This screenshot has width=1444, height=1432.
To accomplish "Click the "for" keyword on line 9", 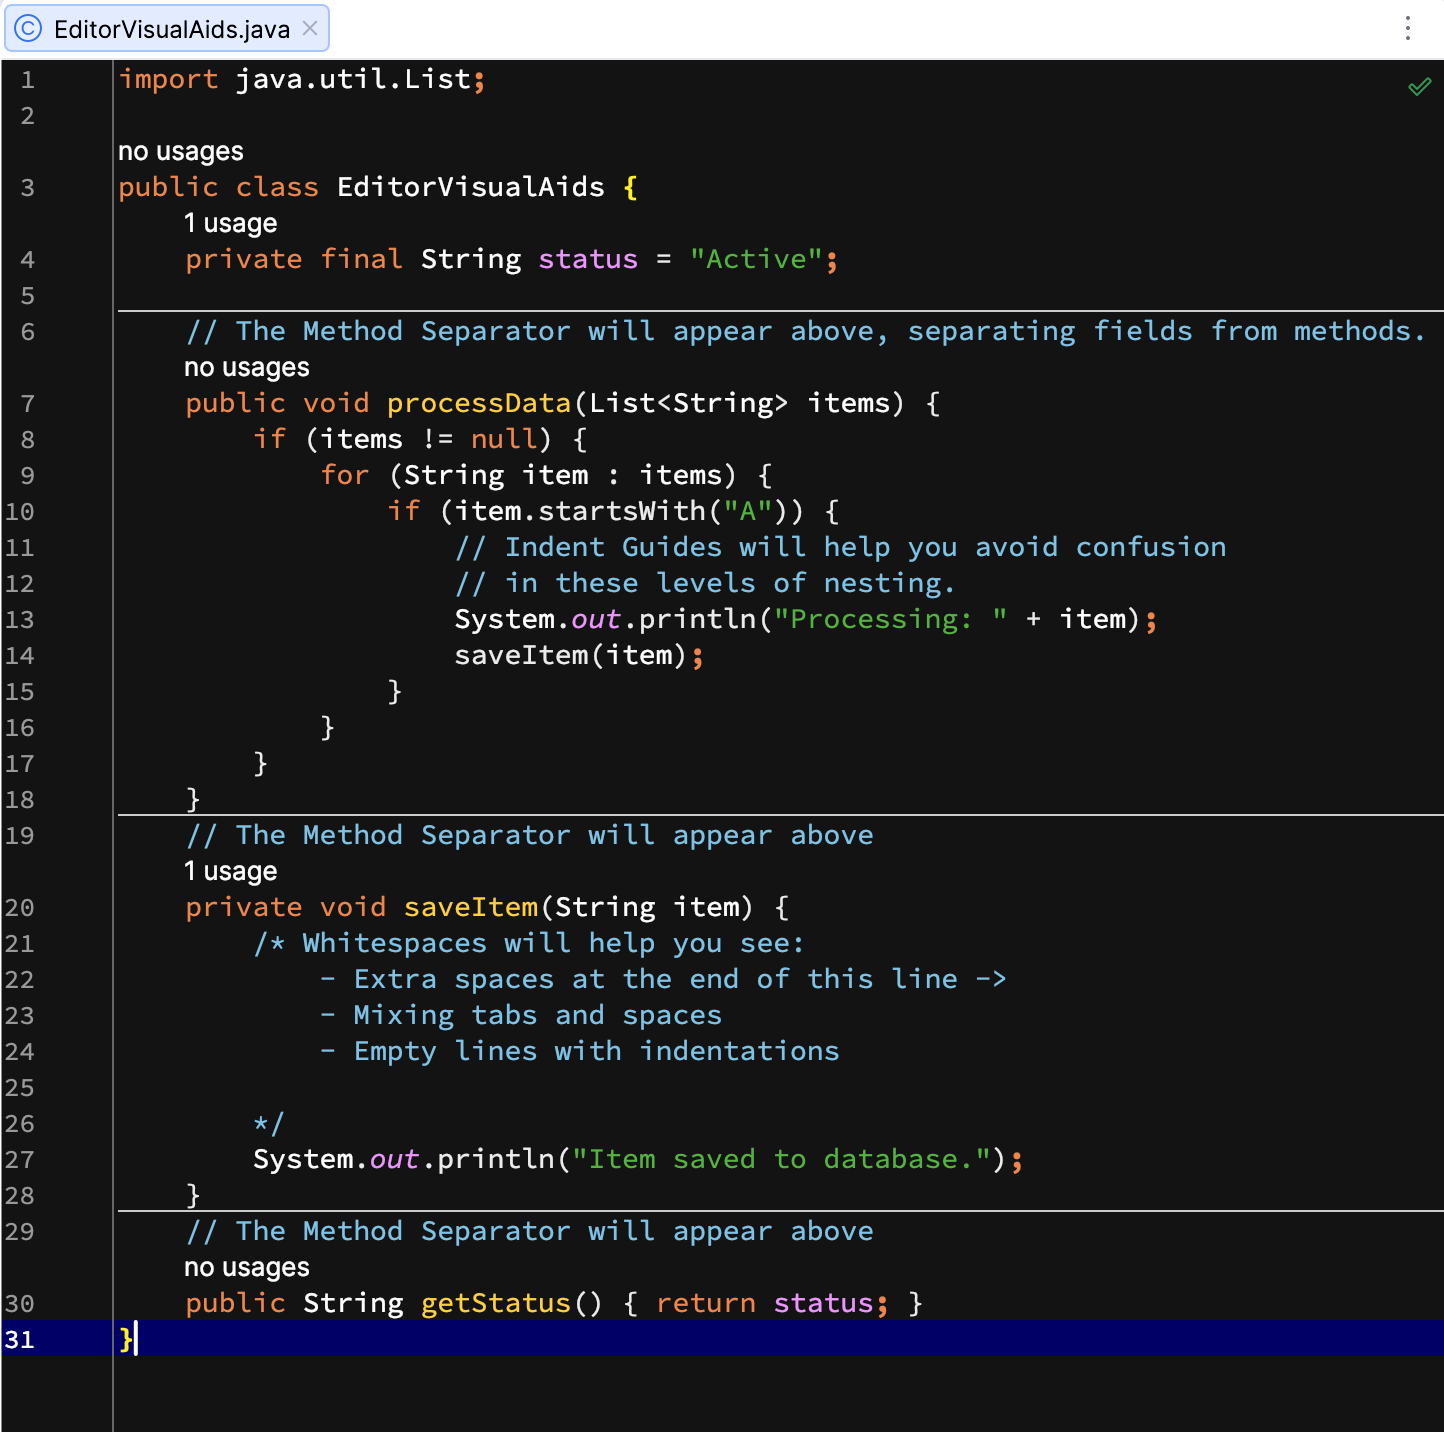I will coord(345,475).
